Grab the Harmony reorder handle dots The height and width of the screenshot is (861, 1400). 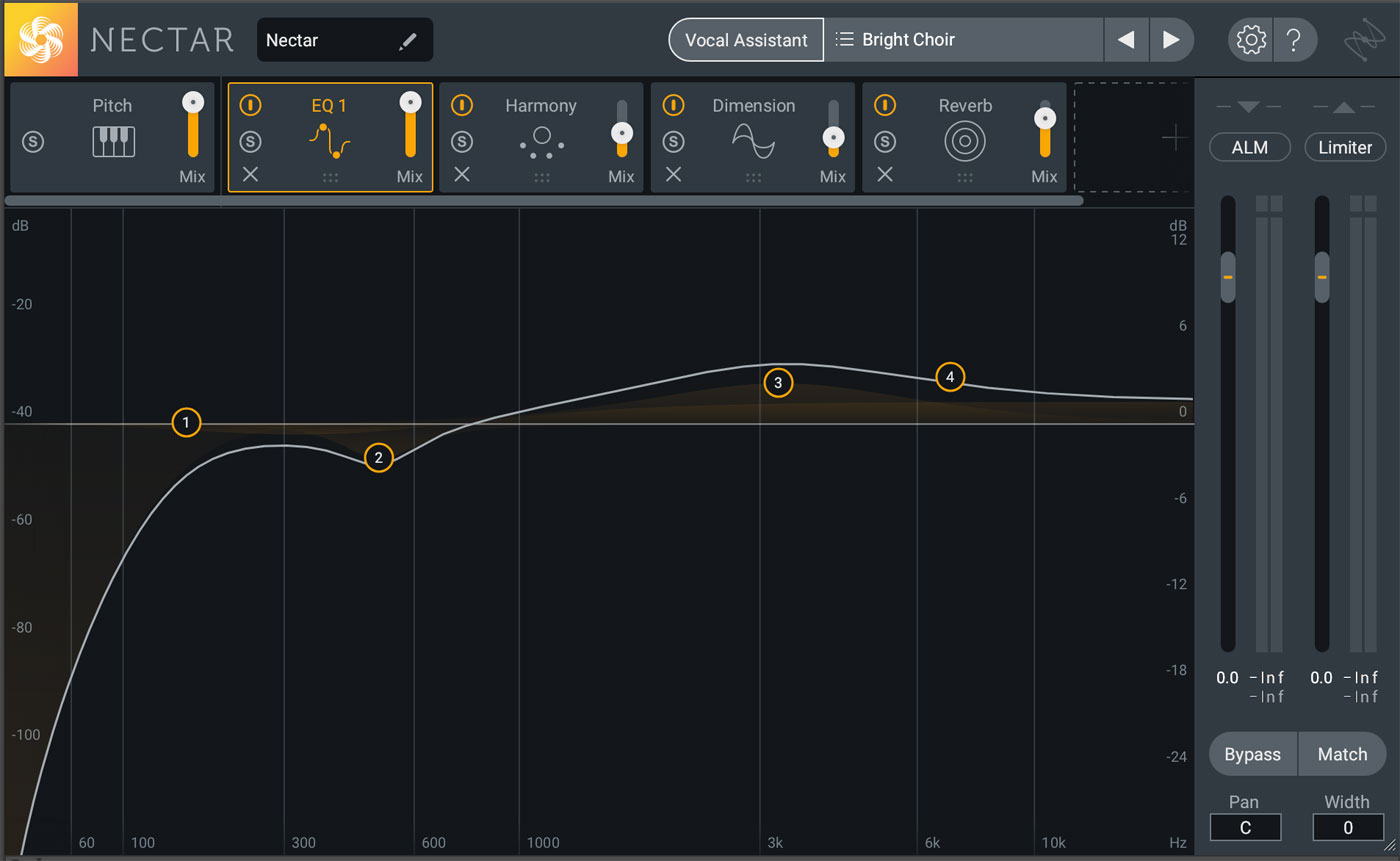coord(542,178)
